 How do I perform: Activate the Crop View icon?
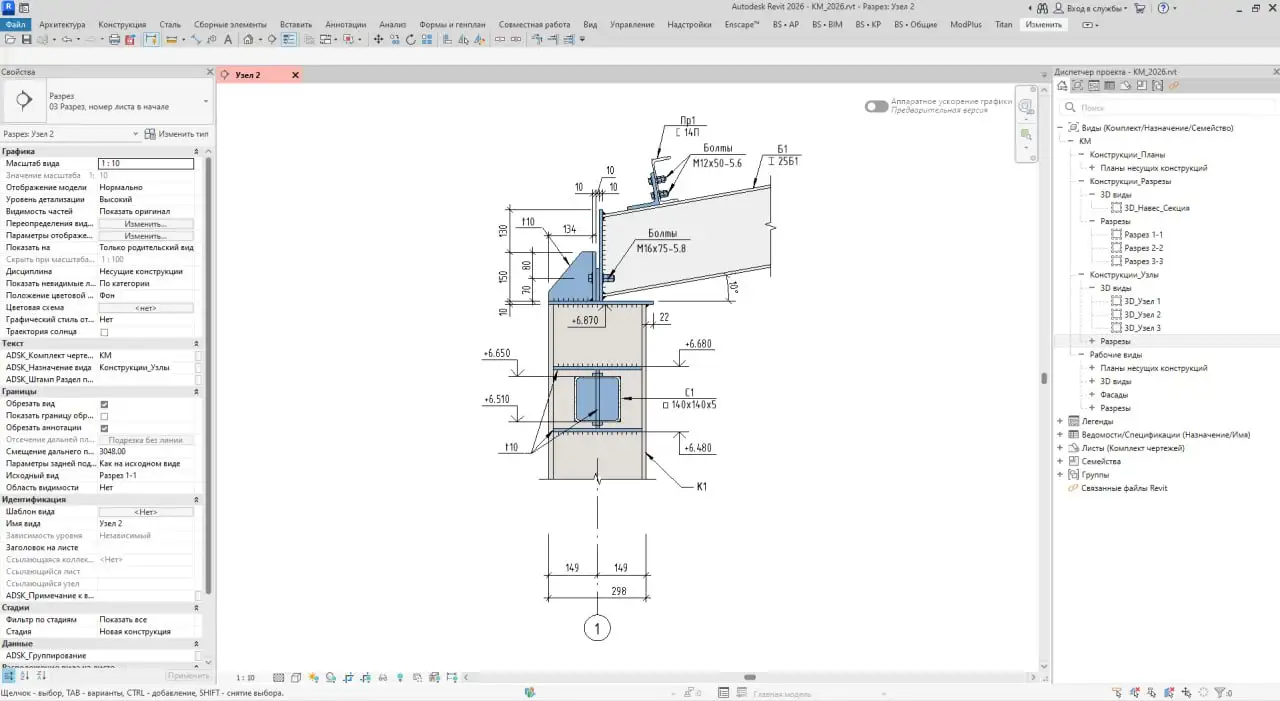point(348,677)
